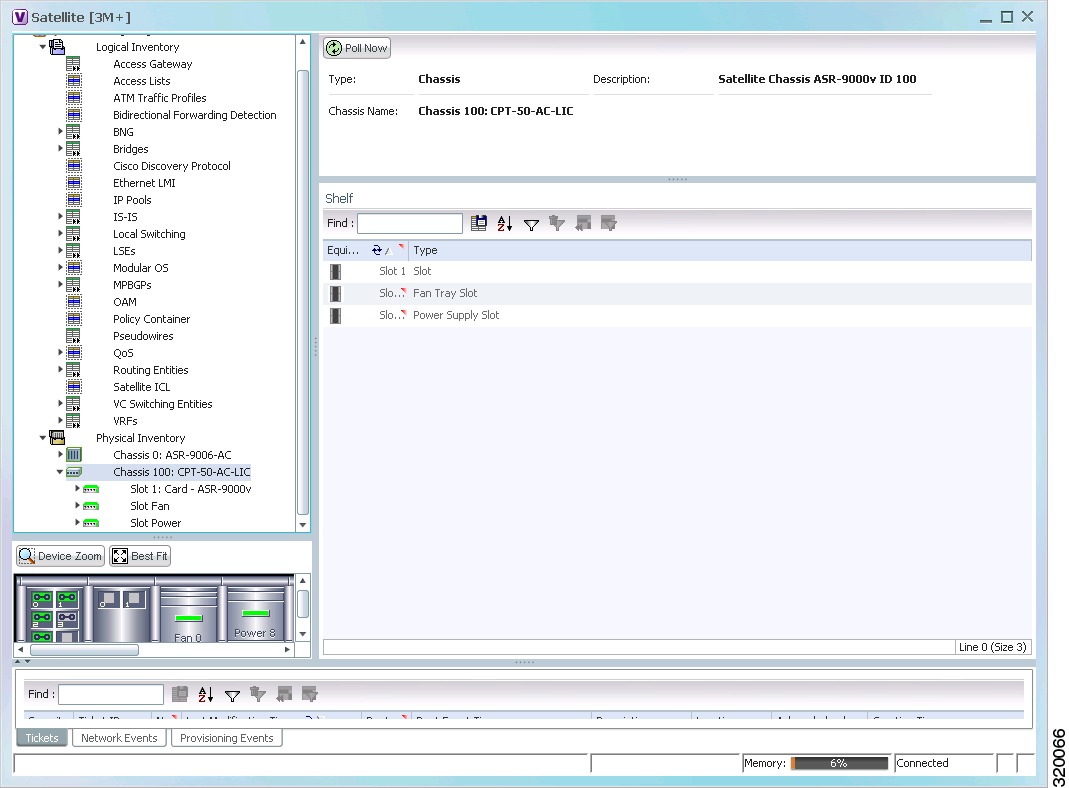Click the Access Gateway table icon
1069x788 pixels.
pyautogui.click(x=74, y=64)
